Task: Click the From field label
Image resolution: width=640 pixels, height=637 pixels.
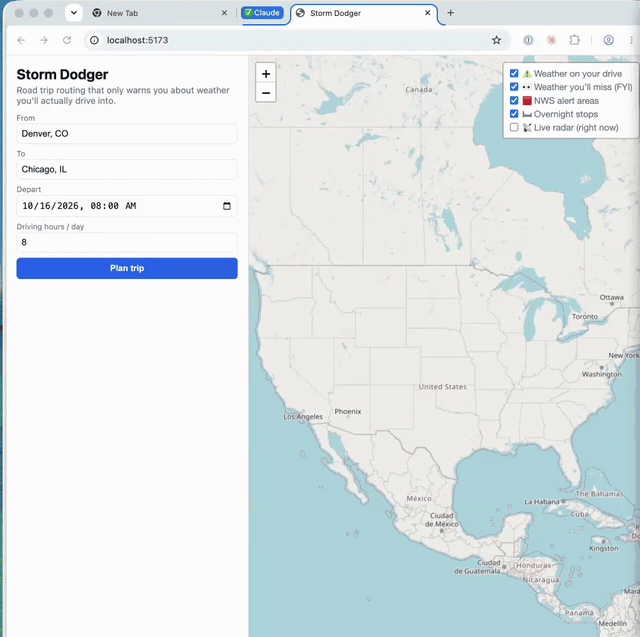Action: pos(26,118)
